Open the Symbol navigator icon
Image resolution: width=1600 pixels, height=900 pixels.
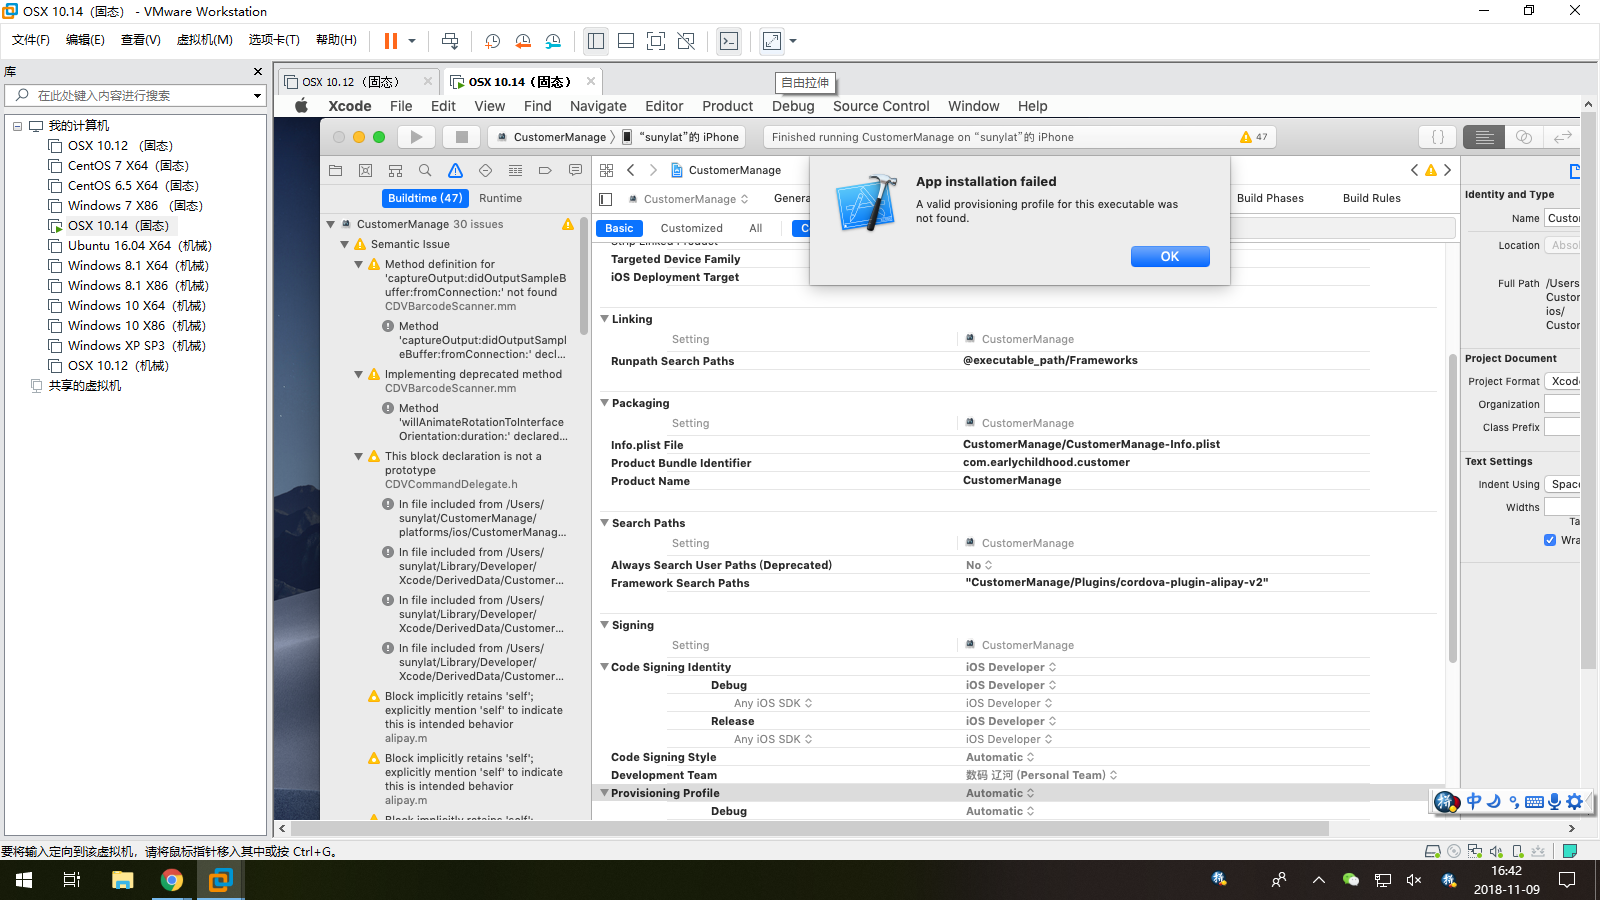[395, 170]
